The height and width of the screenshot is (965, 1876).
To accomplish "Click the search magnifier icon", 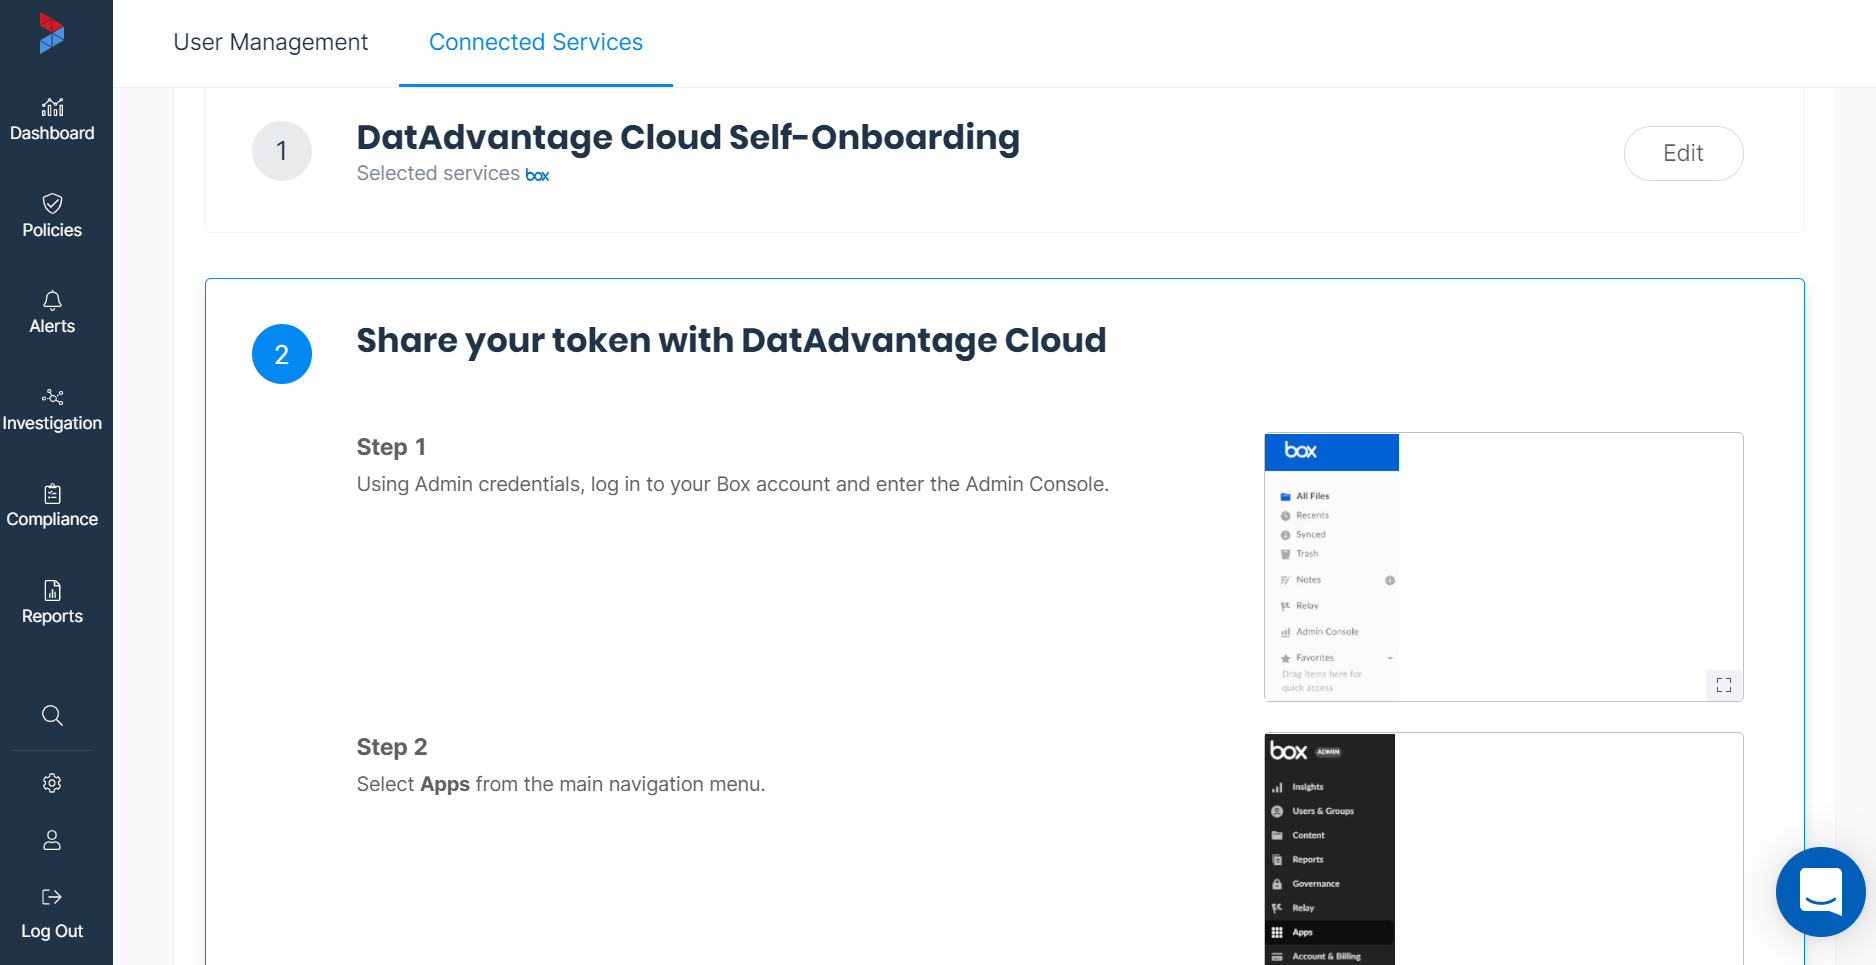I will coord(52,716).
